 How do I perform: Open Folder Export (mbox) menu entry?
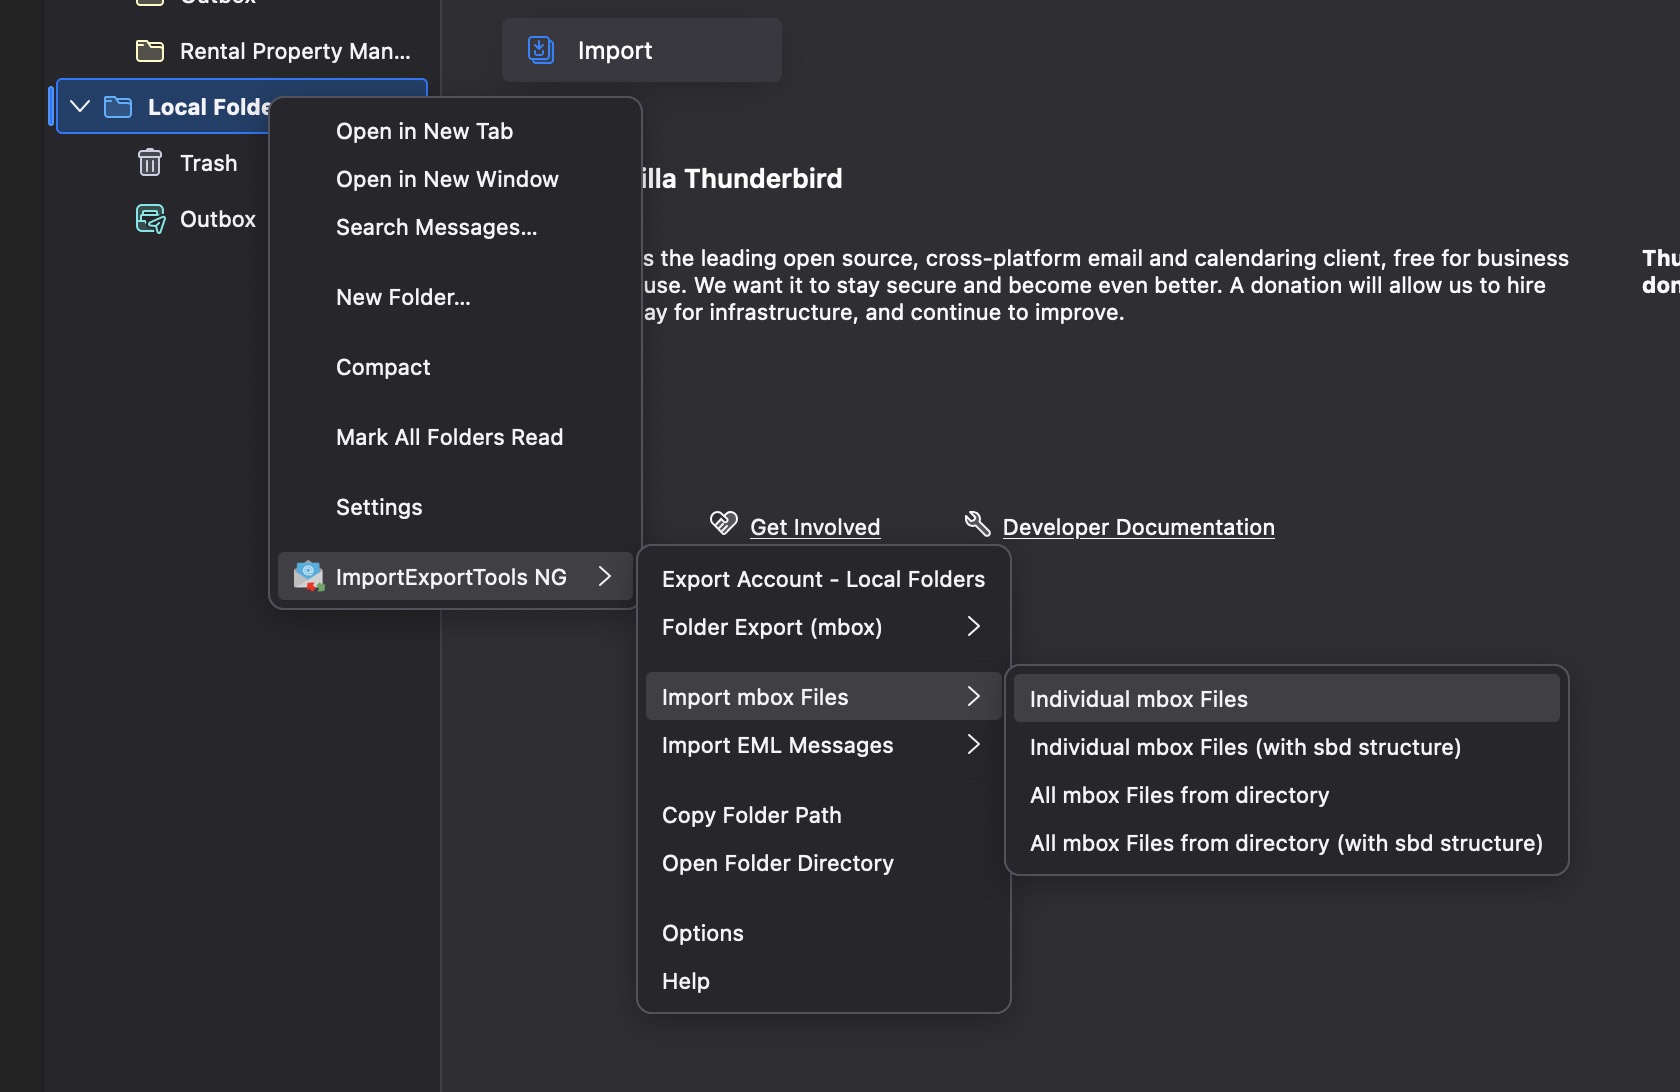point(823,627)
